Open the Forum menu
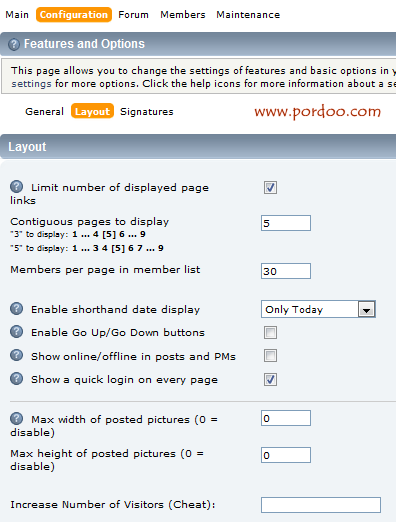This screenshot has width=396, height=522. click(x=133, y=15)
